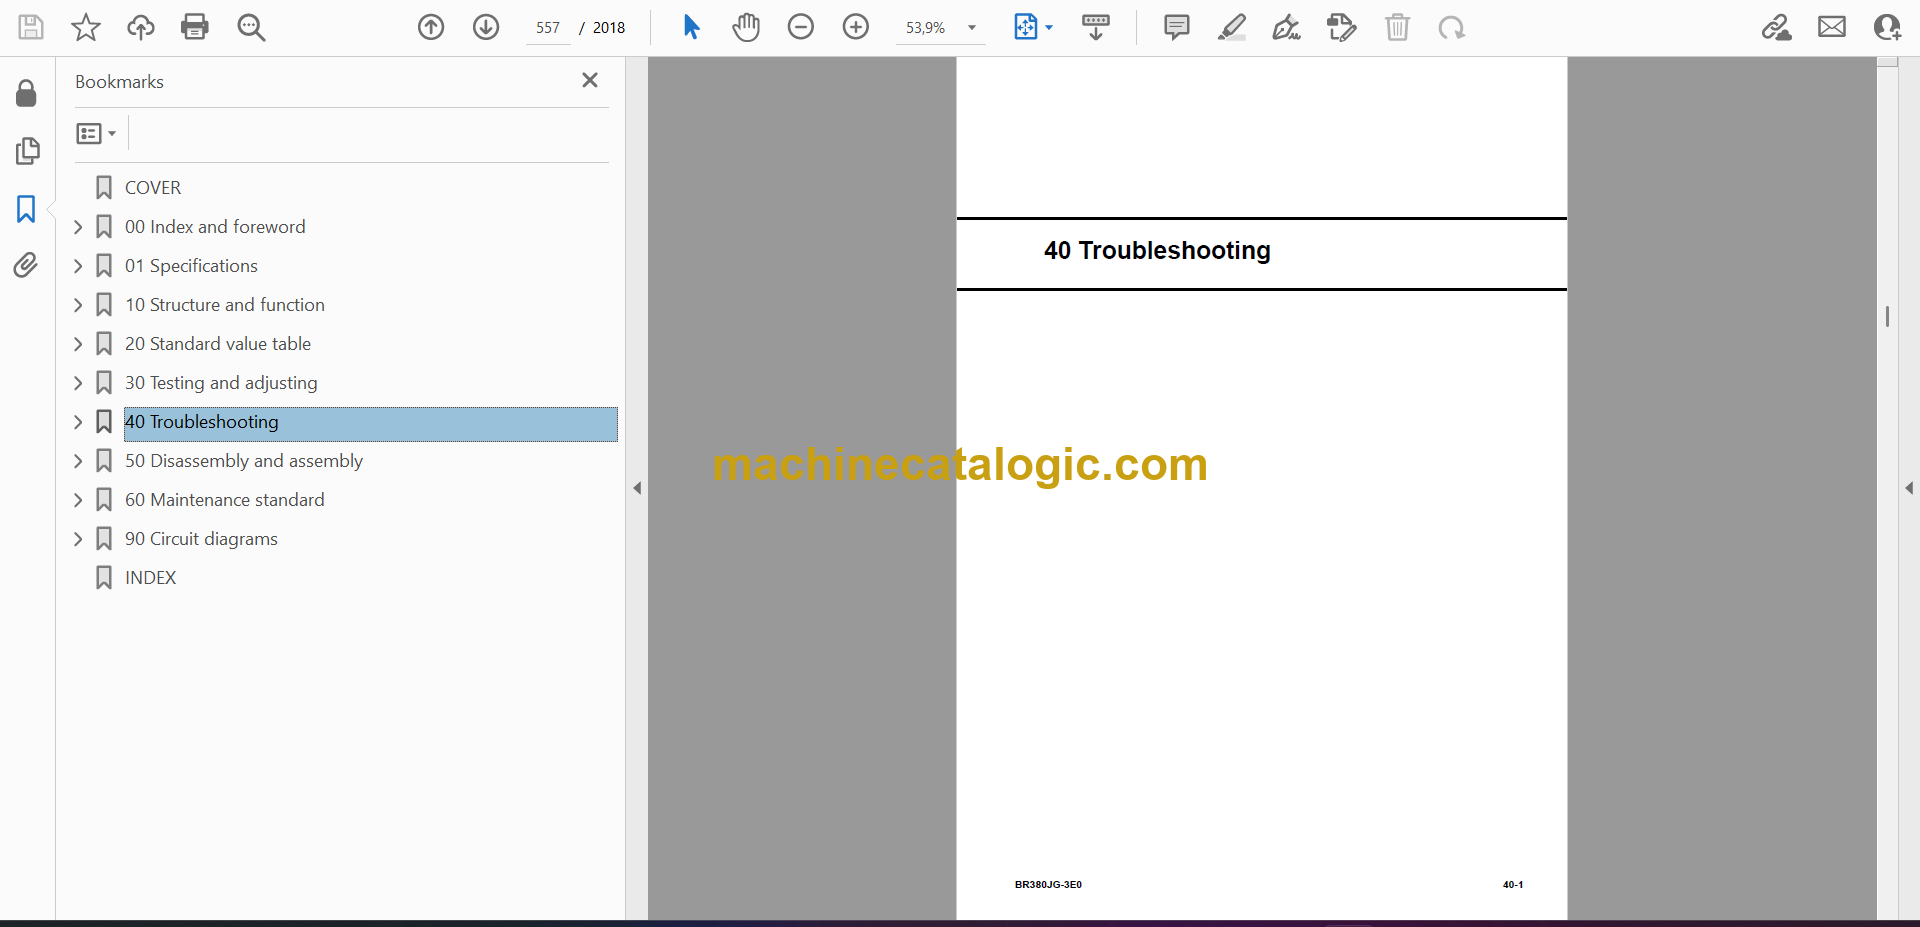
Task: Open the stamp tool
Action: tap(1342, 27)
